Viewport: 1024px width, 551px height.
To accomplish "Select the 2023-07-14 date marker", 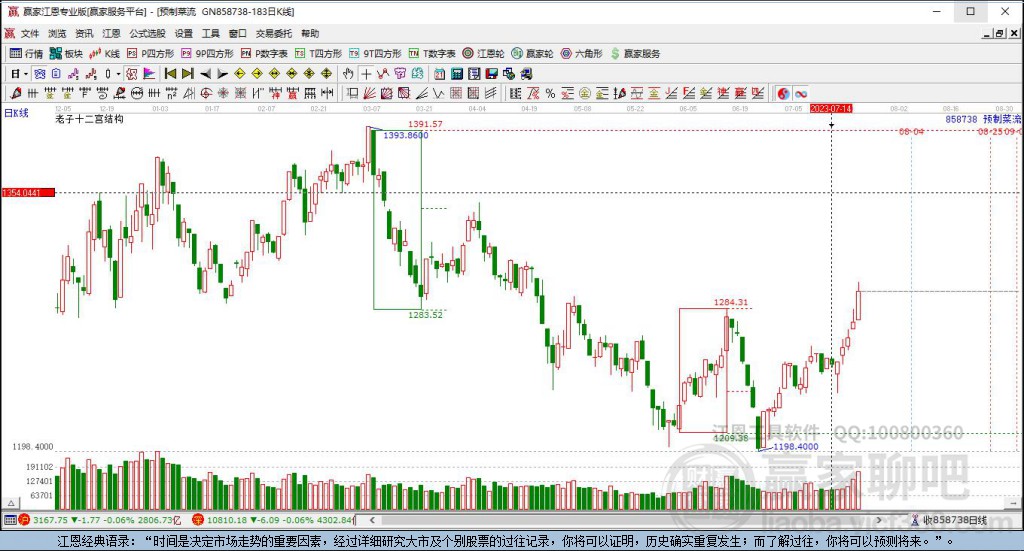I will [x=830, y=107].
